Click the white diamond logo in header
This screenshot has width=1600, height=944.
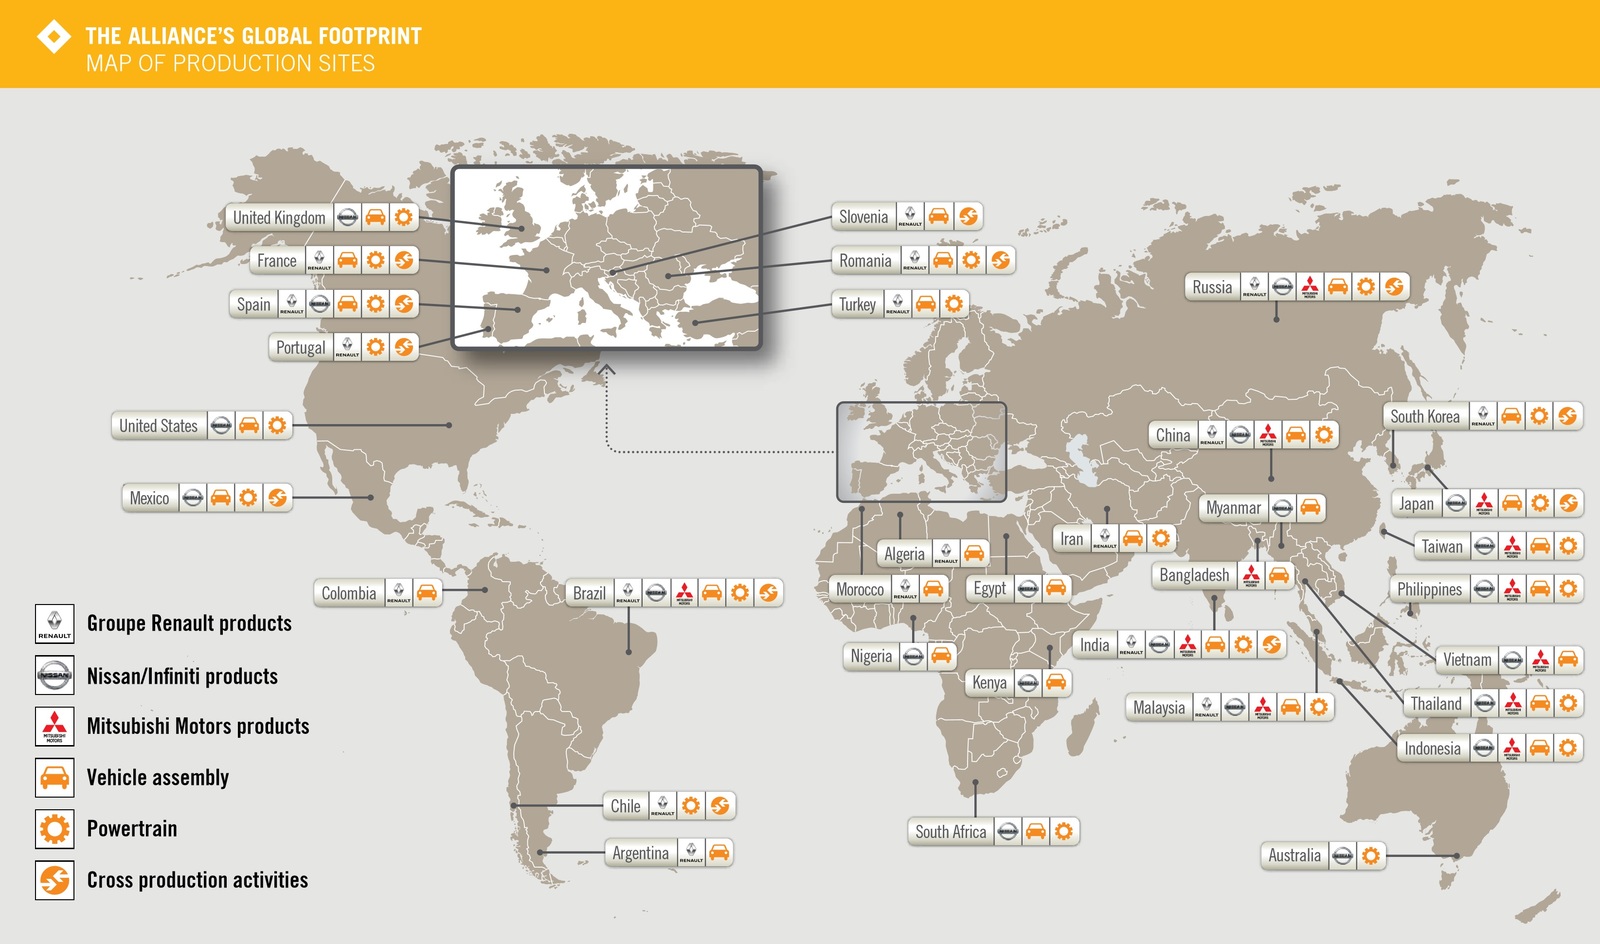coord(54,37)
